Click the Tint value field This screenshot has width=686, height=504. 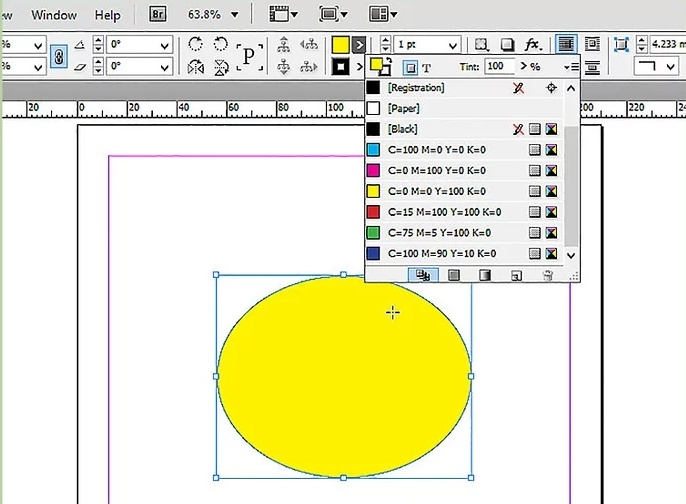498,66
